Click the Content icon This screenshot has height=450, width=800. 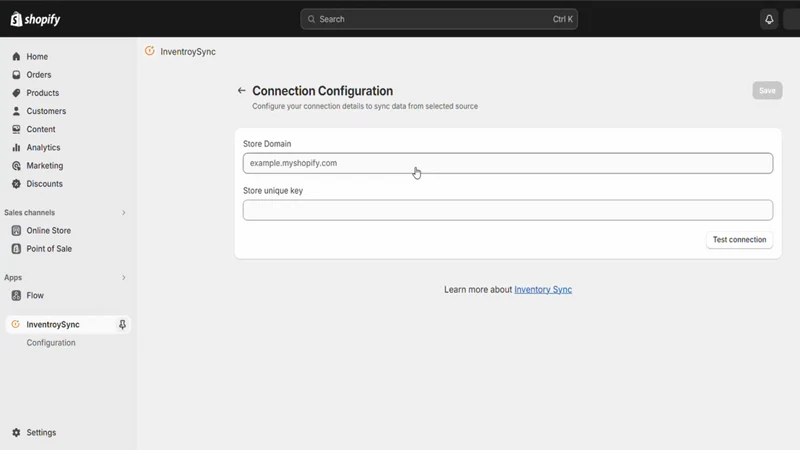point(16,129)
